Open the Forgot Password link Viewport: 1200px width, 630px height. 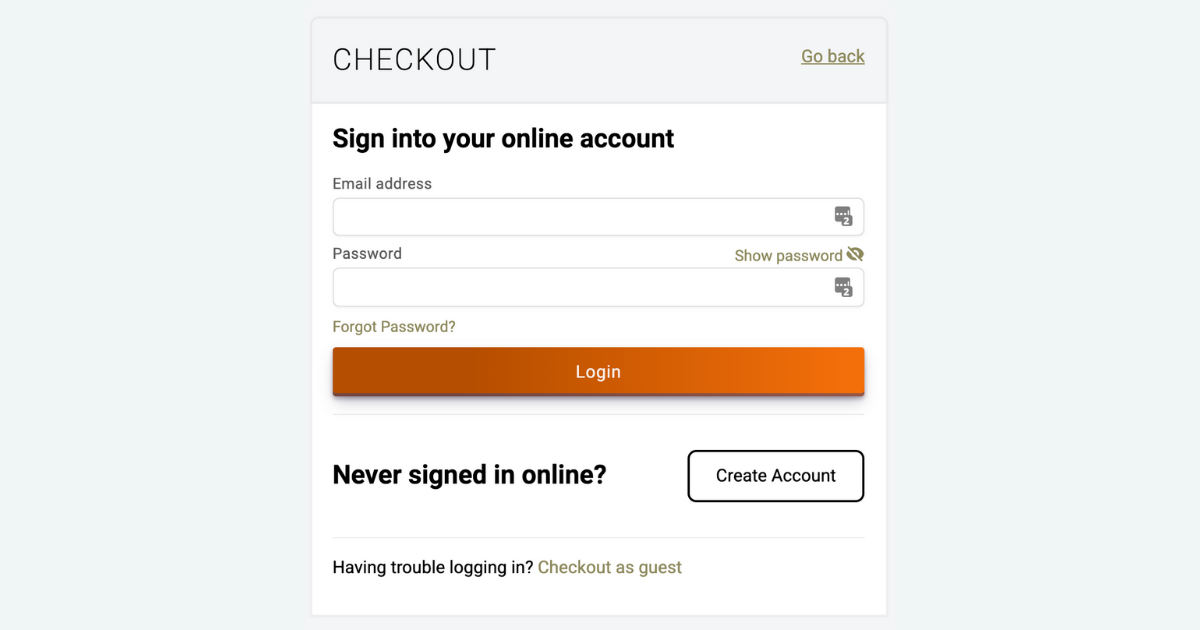(x=393, y=326)
